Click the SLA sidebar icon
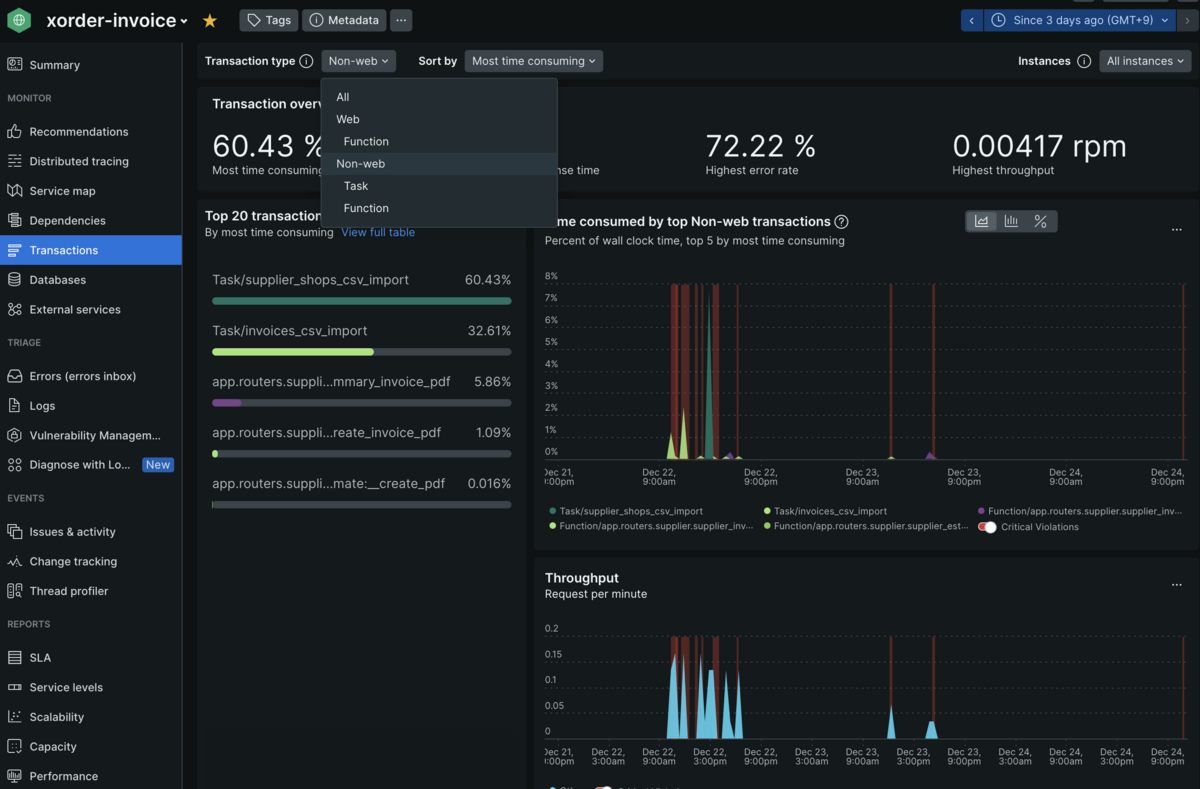The width and height of the screenshot is (1200, 789). pyautogui.click(x=14, y=658)
